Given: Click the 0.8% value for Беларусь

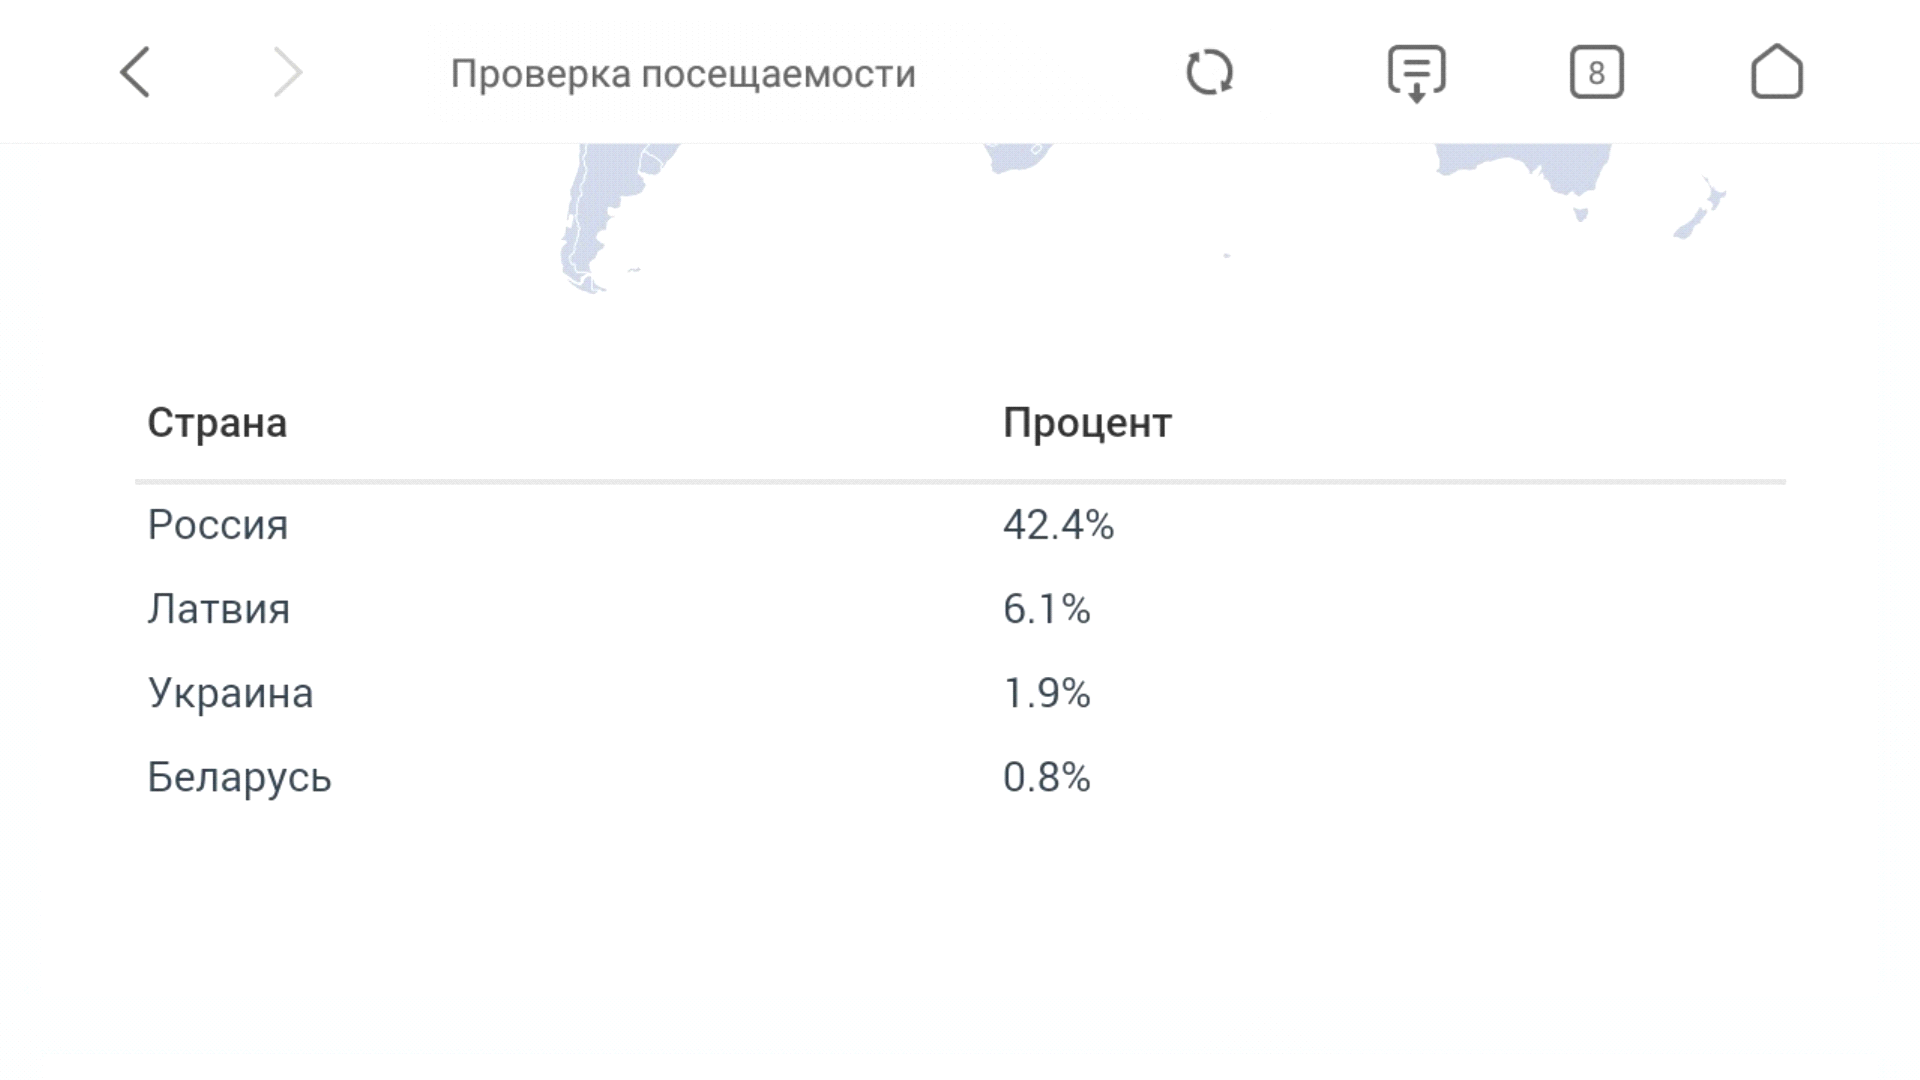Looking at the screenshot, I should coord(1046,777).
